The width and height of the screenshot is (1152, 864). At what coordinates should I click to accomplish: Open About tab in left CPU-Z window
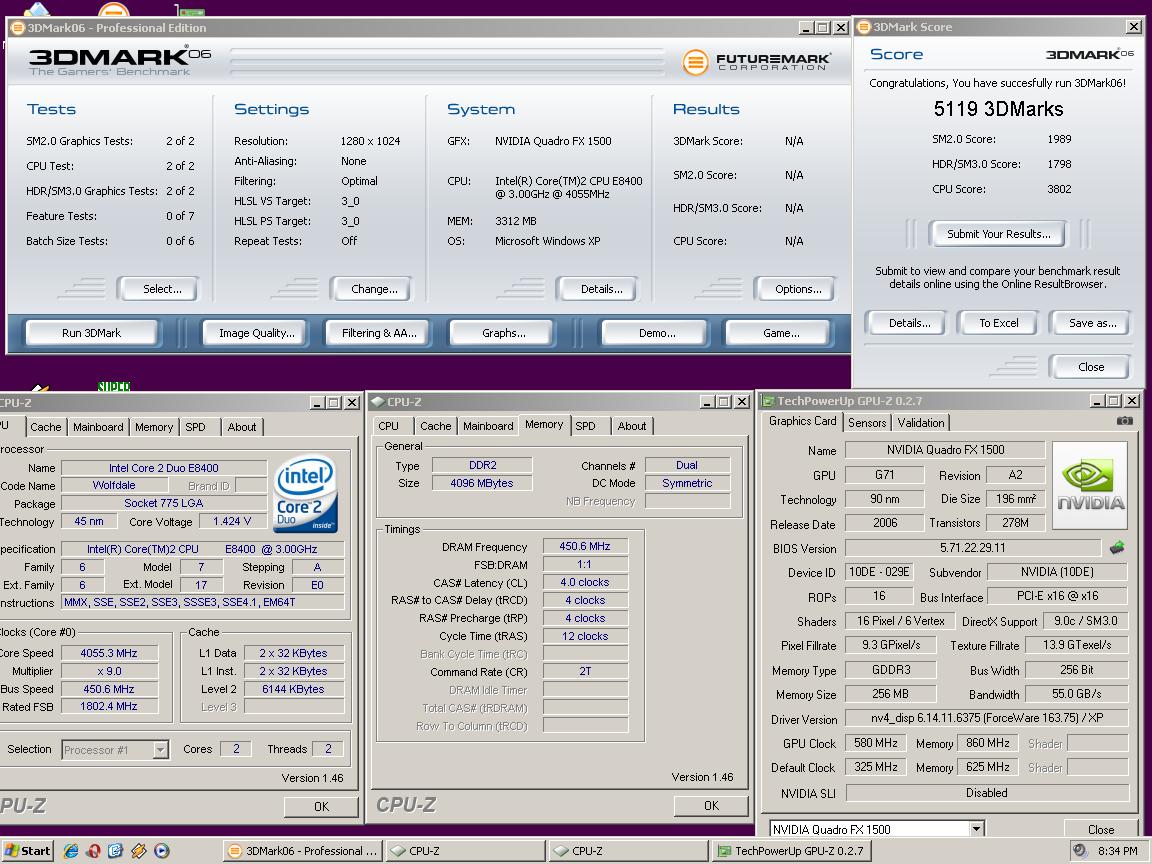click(242, 427)
